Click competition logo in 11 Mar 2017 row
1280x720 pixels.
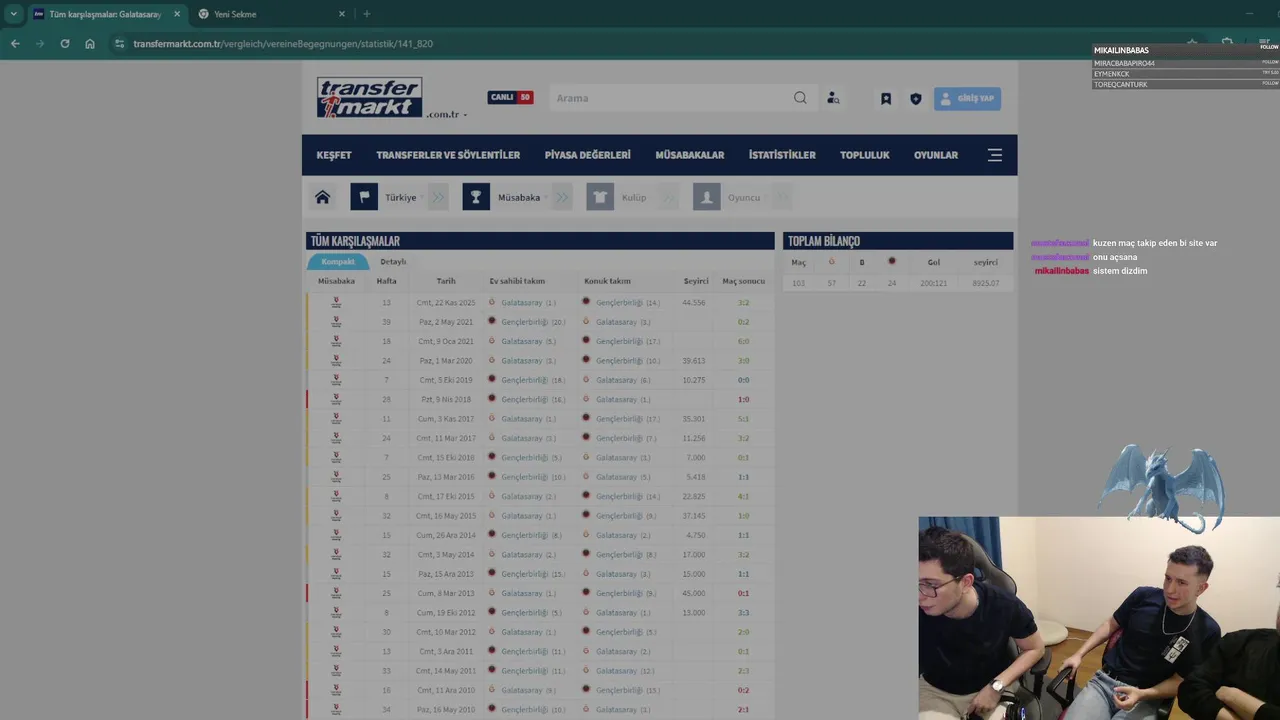[x=336, y=438]
